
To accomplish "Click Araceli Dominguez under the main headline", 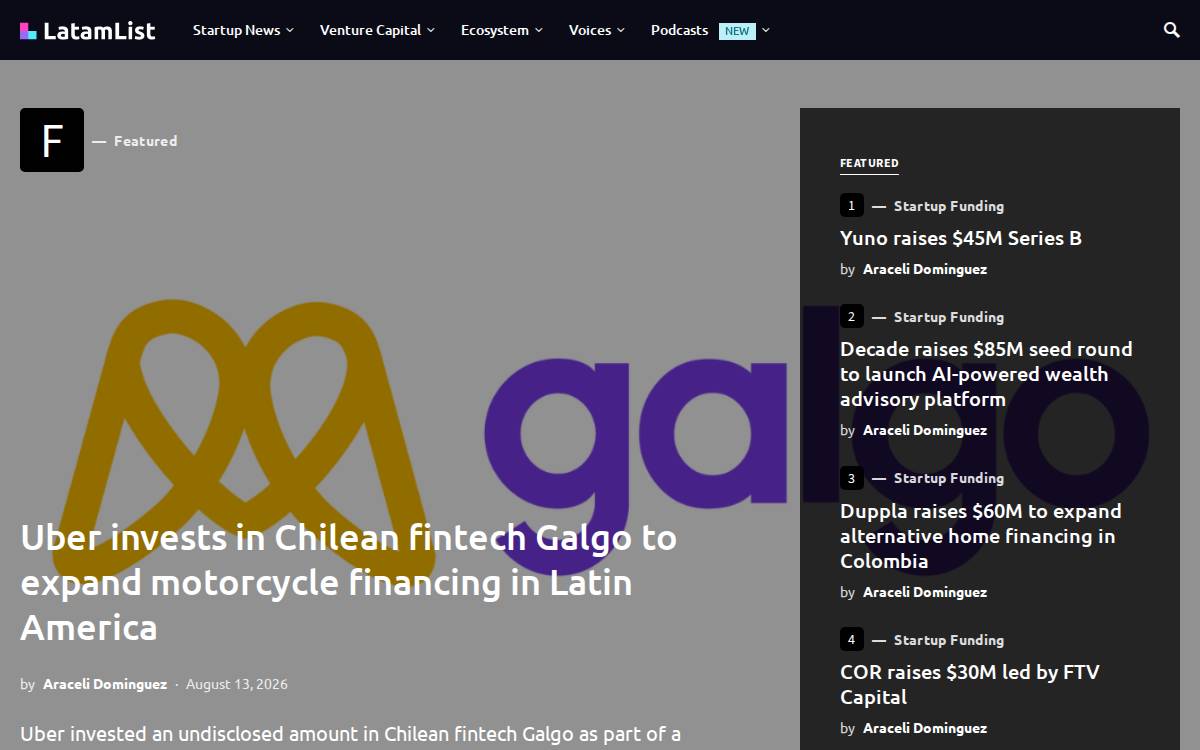I will [x=105, y=685].
